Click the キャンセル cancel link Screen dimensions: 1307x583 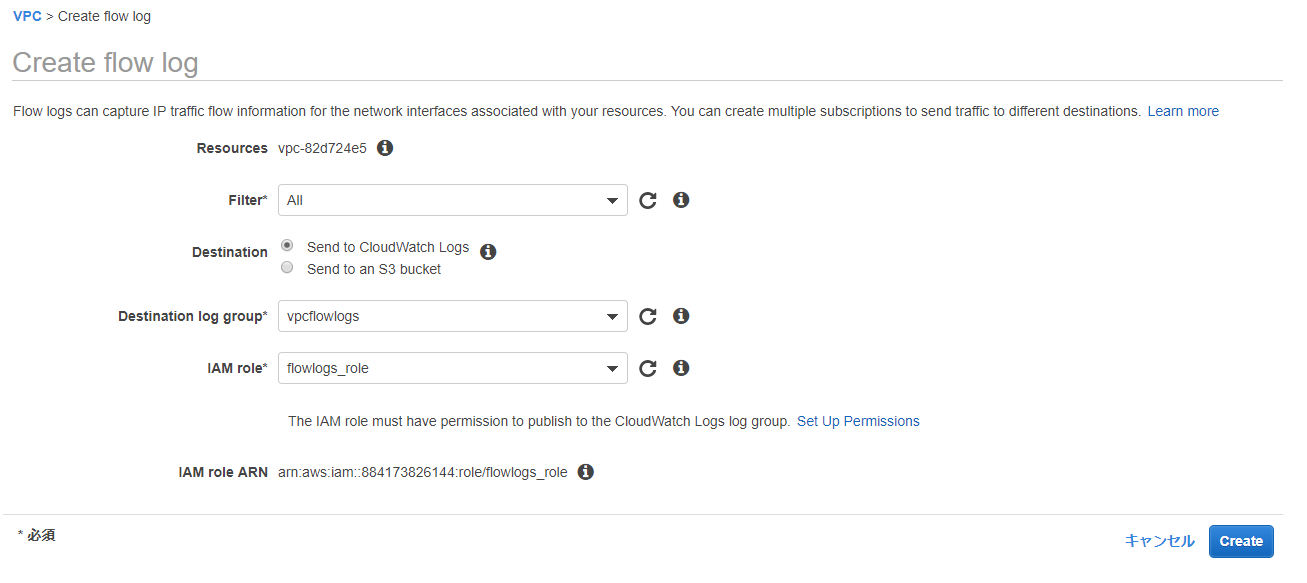[1159, 541]
